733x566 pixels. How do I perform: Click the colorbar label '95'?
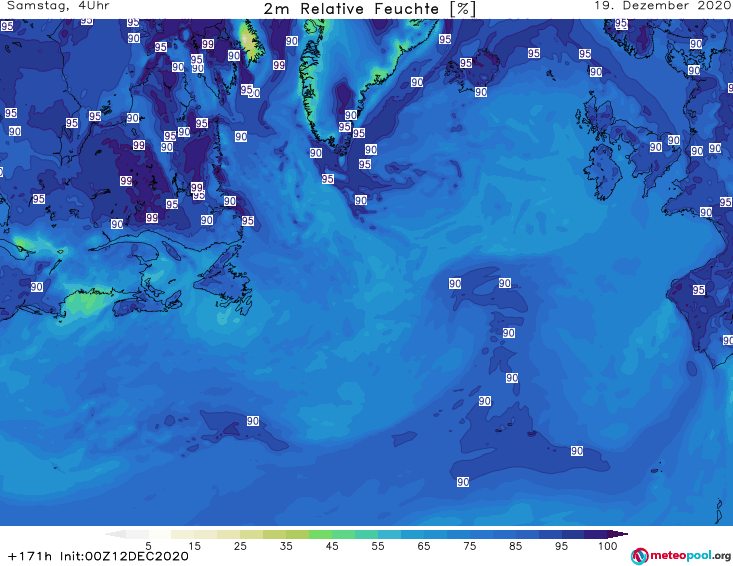pyautogui.click(x=561, y=546)
